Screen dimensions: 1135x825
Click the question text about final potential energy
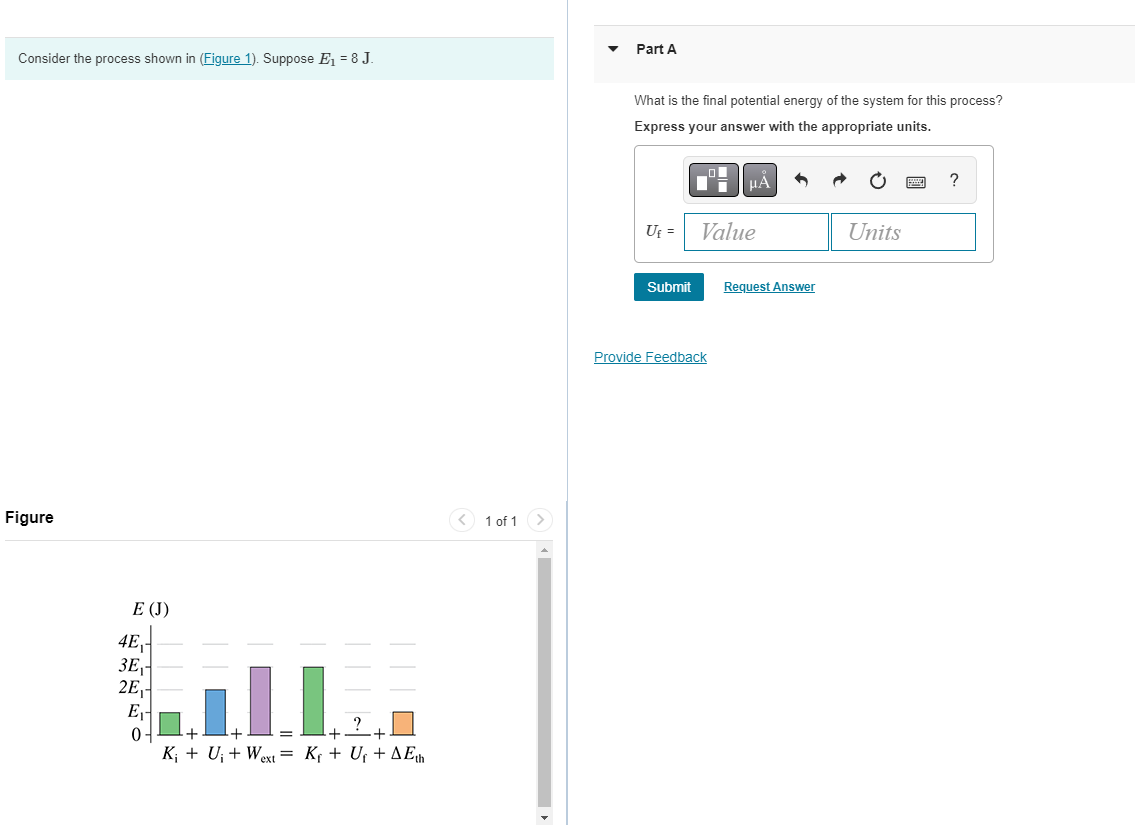819,101
